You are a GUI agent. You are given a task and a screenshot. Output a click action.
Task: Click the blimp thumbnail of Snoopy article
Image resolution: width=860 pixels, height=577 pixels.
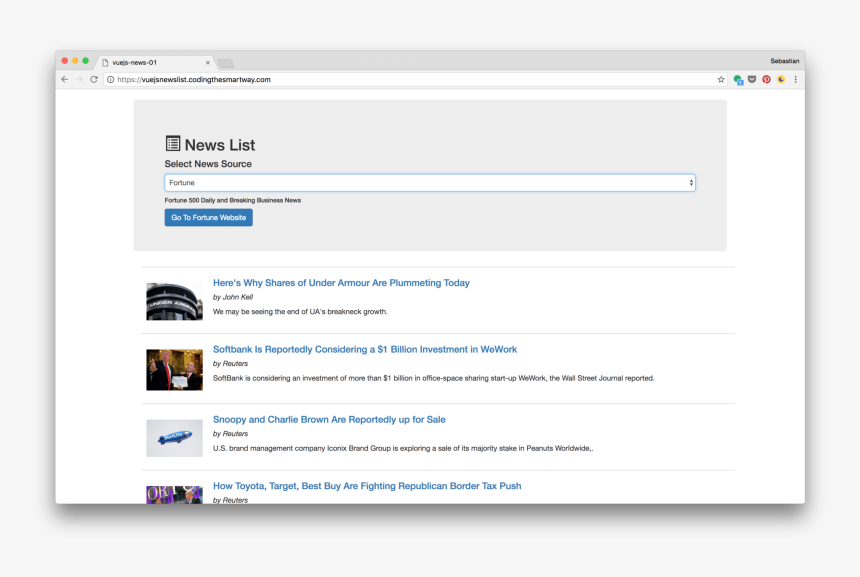pyautogui.click(x=174, y=438)
